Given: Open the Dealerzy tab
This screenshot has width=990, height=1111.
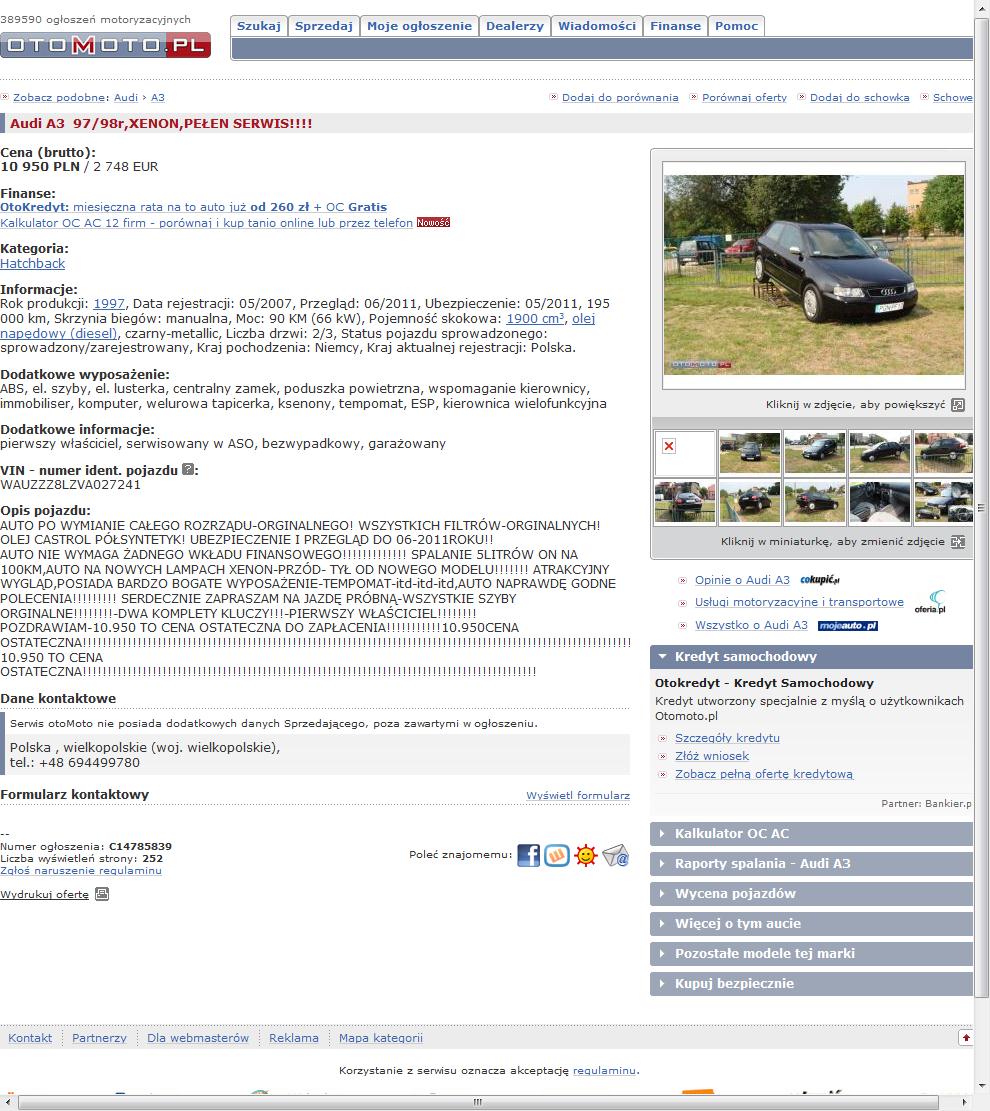Looking at the screenshot, I should tap(514, 26).
